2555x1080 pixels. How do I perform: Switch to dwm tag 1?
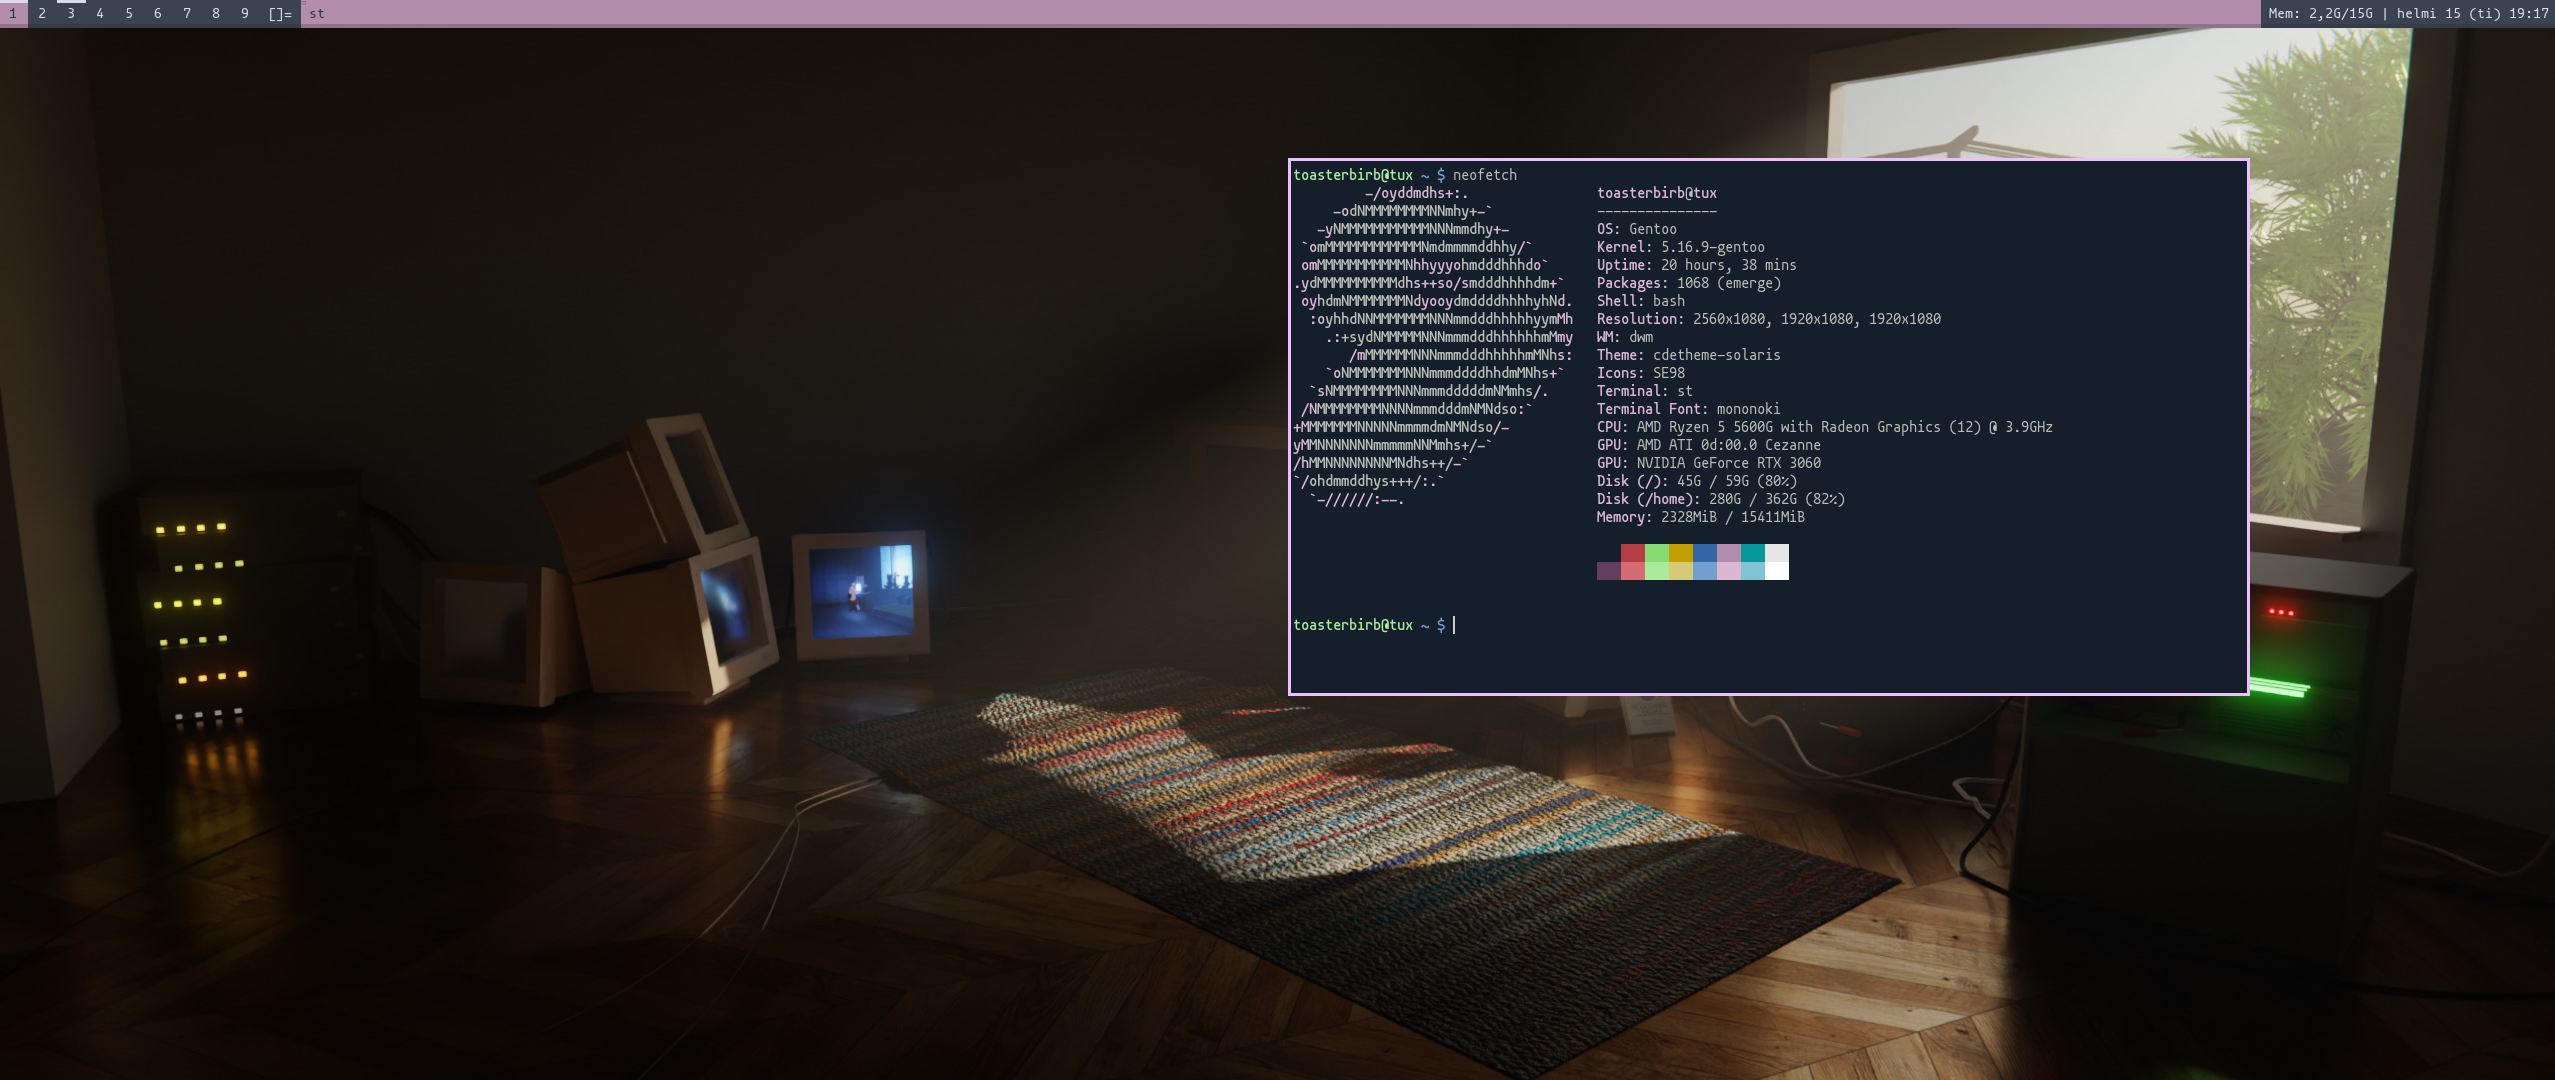click(x=13, y=13)
